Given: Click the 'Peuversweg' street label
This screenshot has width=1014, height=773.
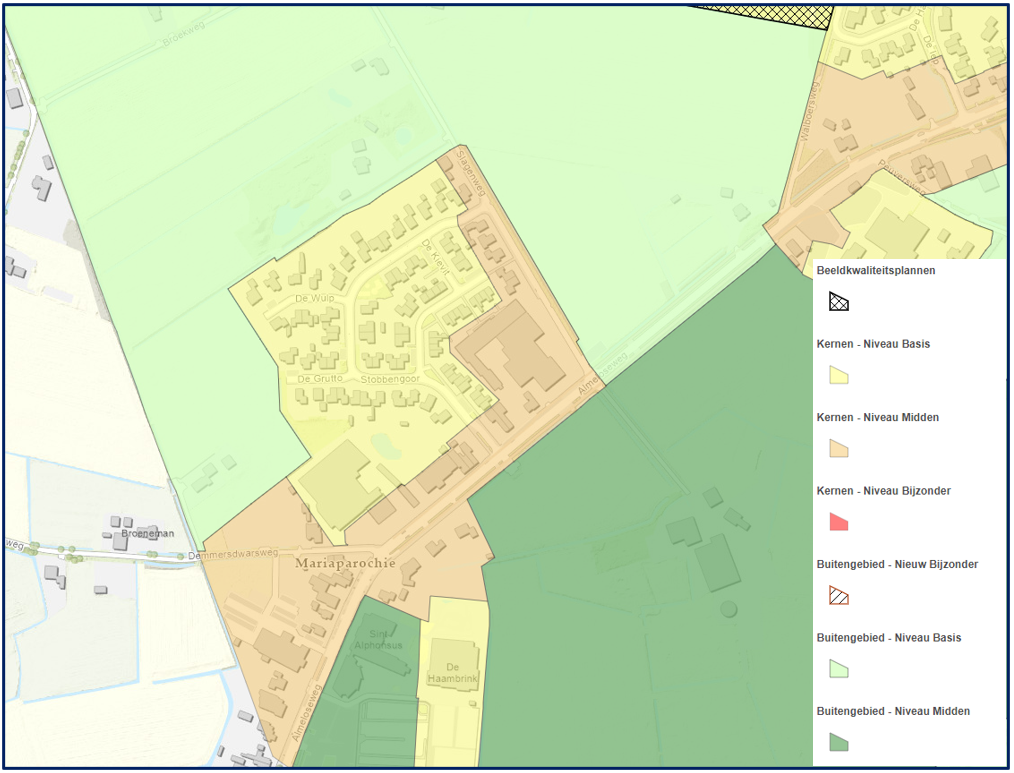Looking at the screenshot, I should click(901, 177).
